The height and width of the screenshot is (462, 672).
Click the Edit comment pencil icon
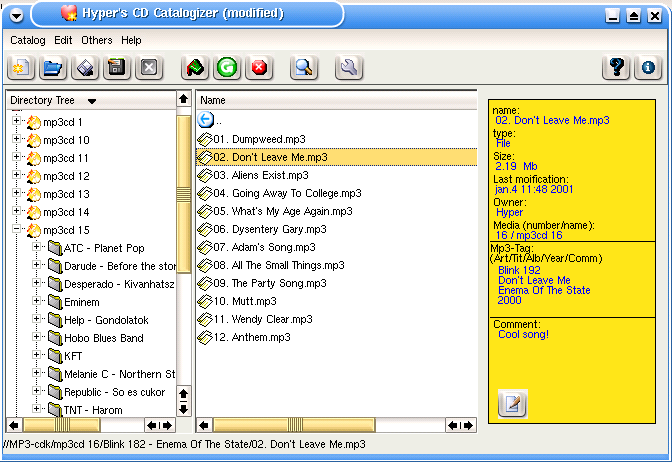click(x=513, y=404)
